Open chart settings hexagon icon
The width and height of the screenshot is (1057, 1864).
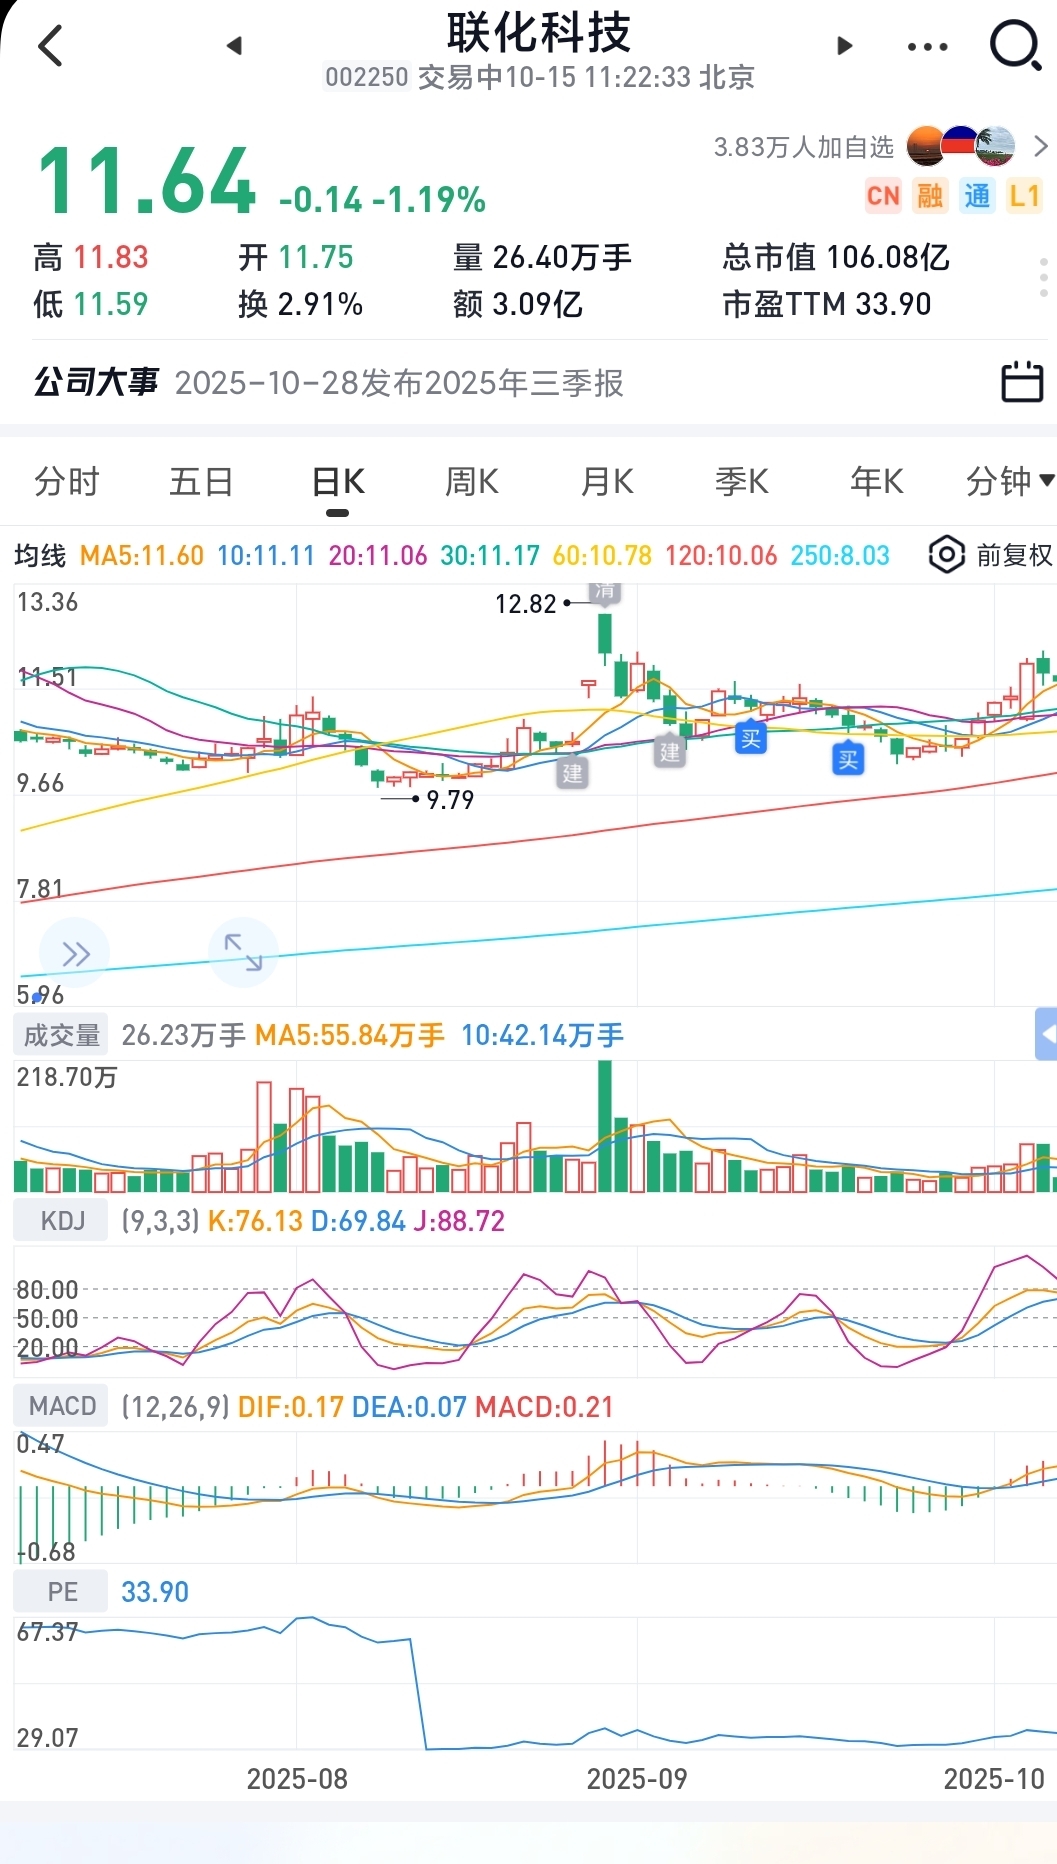946,555
